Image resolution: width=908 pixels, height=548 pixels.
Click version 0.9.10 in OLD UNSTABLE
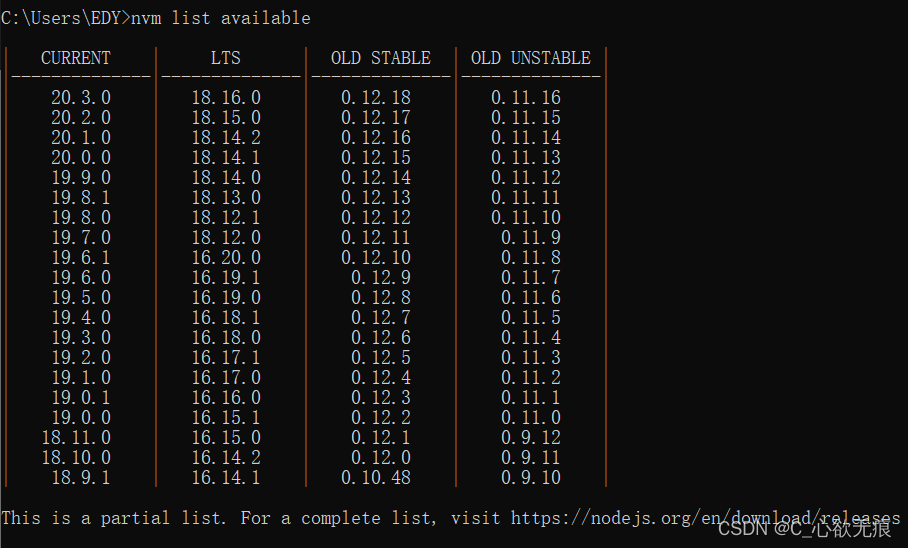[531, 478]
